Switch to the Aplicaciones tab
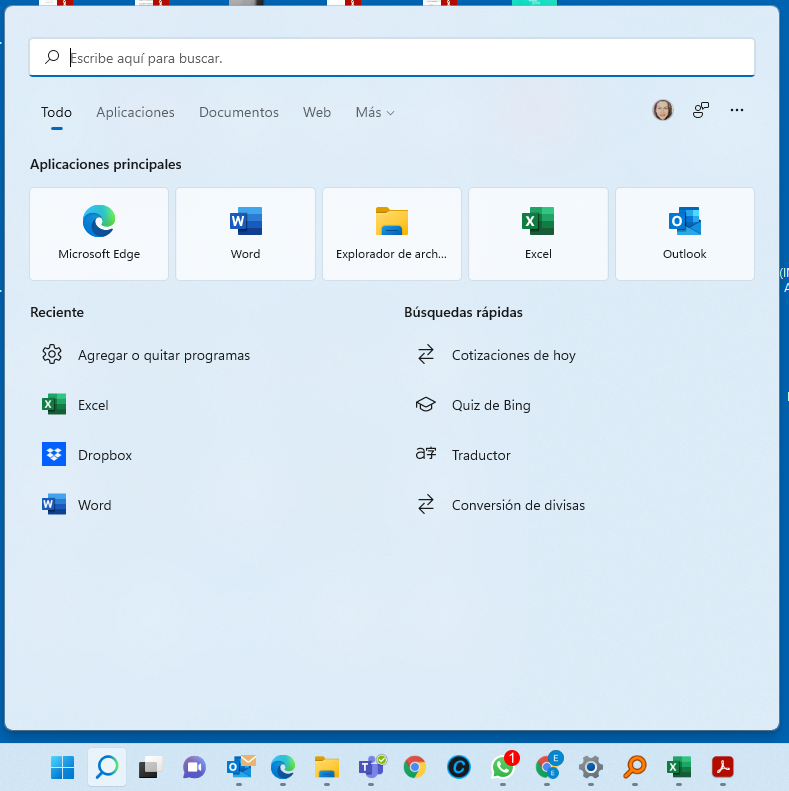The width and height of the screenshot is (789, 791). pyautogui.click(x=135, y=112)
